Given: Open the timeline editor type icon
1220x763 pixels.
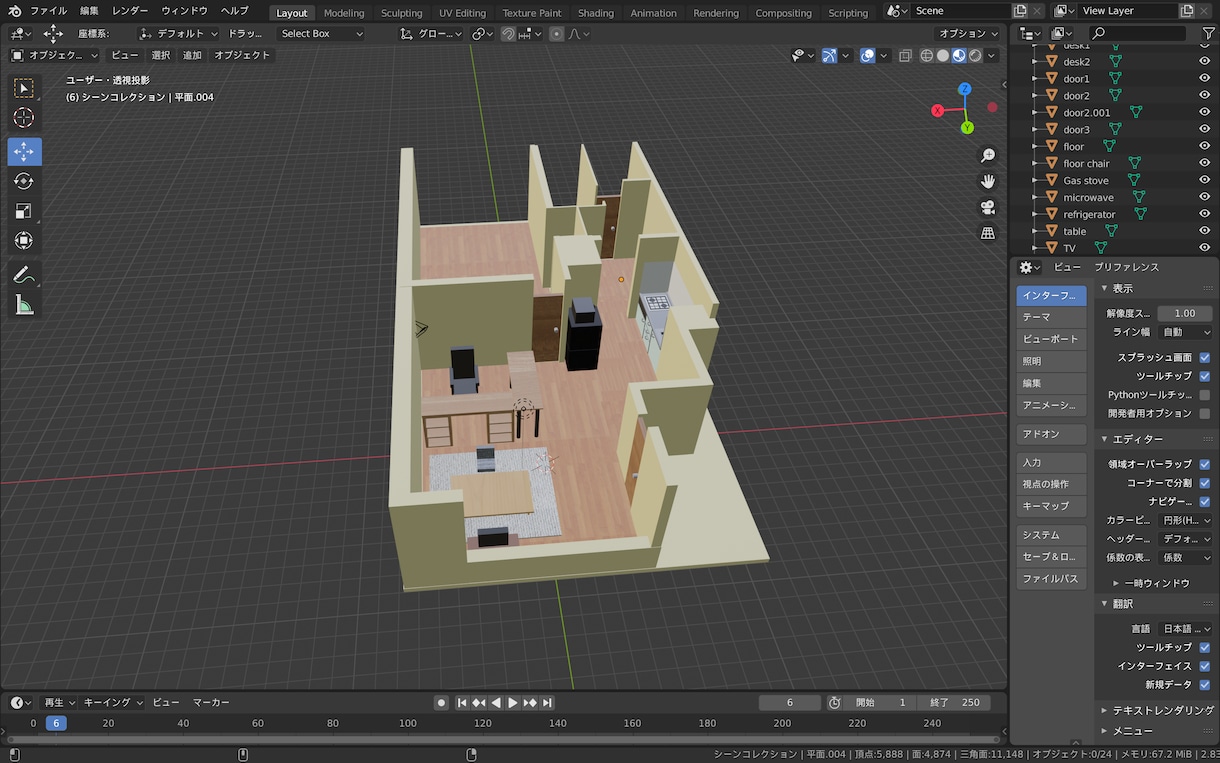Looking at the screenshot, I should pyautogui.click(x=20, y=702).
